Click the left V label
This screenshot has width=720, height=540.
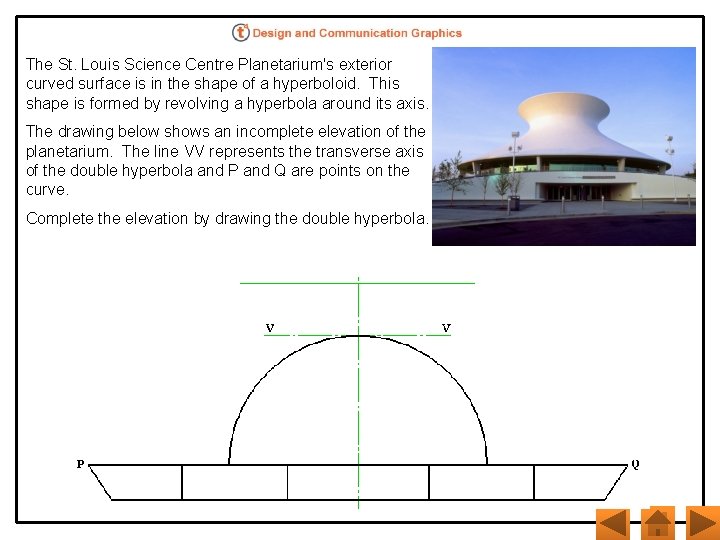[270, 328]
